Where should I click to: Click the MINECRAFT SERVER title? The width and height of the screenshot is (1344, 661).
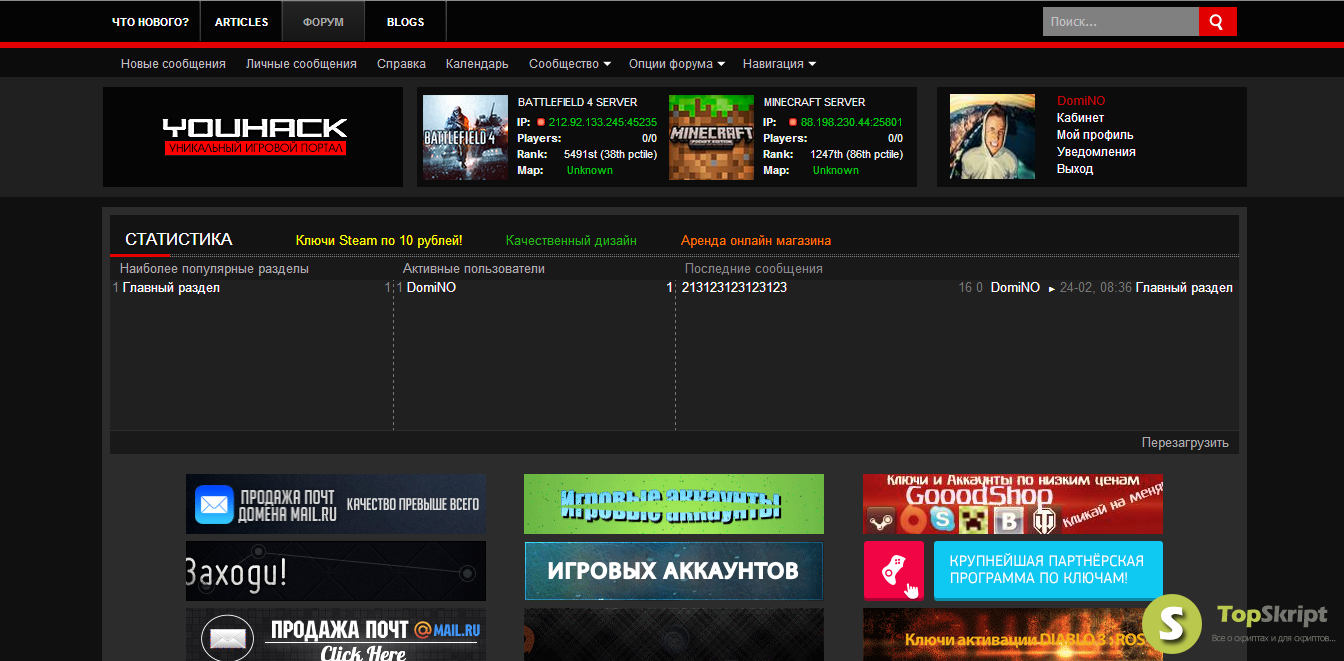(814, 102)
